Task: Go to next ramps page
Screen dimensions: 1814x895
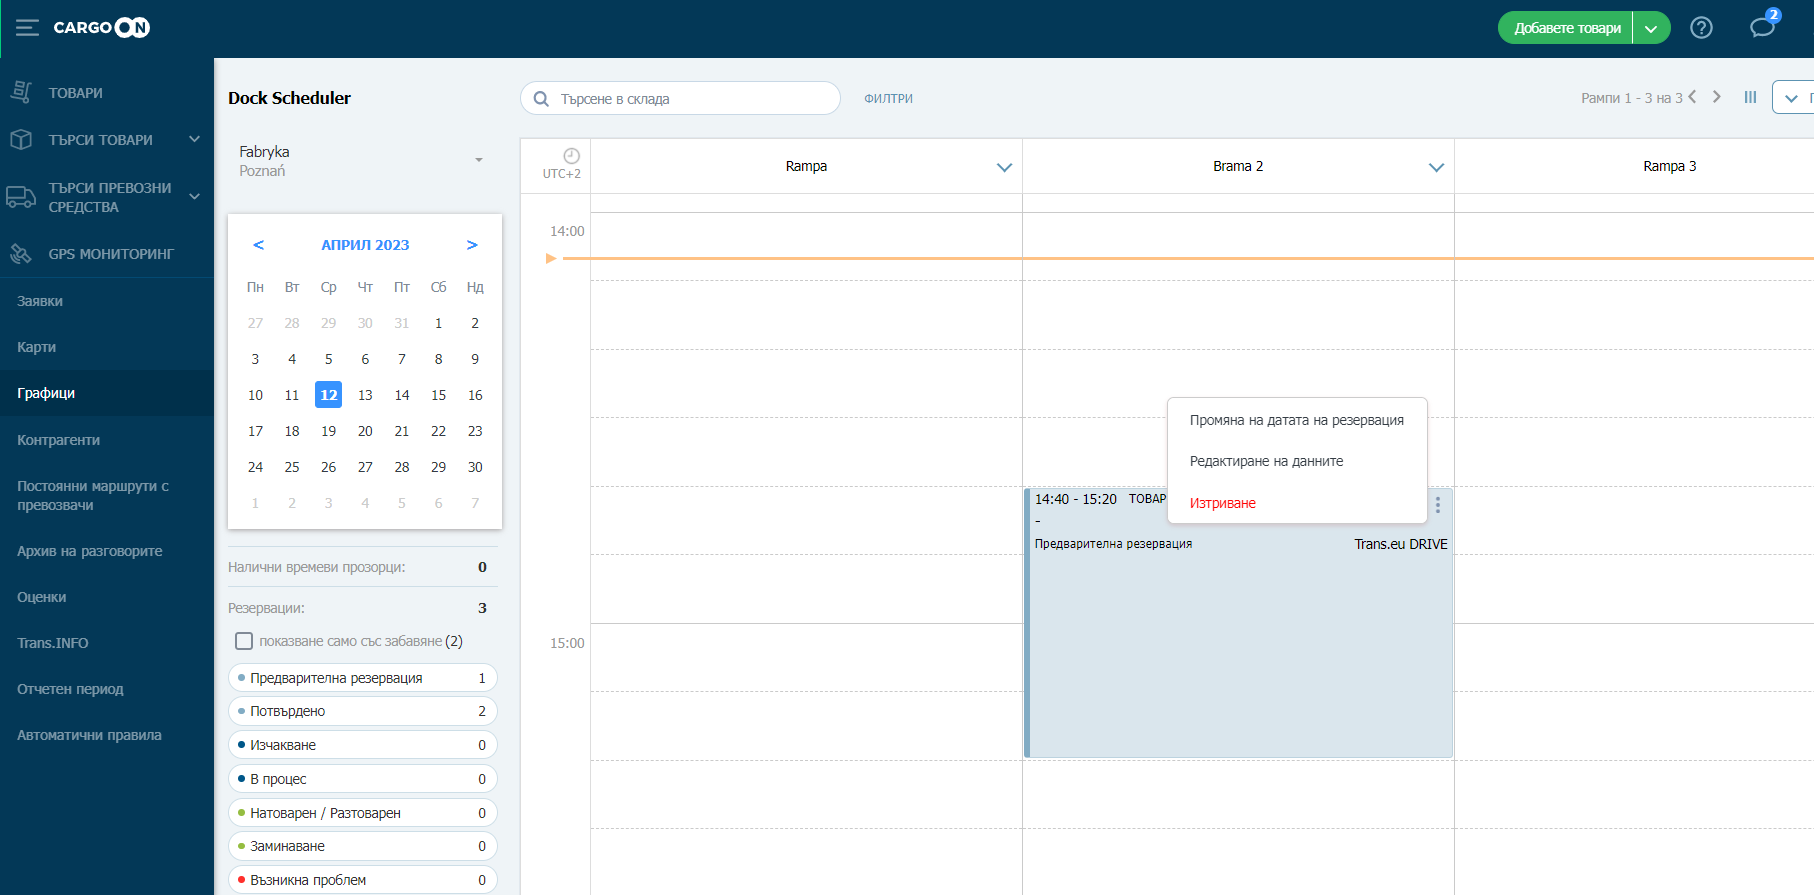Action: click(1717, 97)
